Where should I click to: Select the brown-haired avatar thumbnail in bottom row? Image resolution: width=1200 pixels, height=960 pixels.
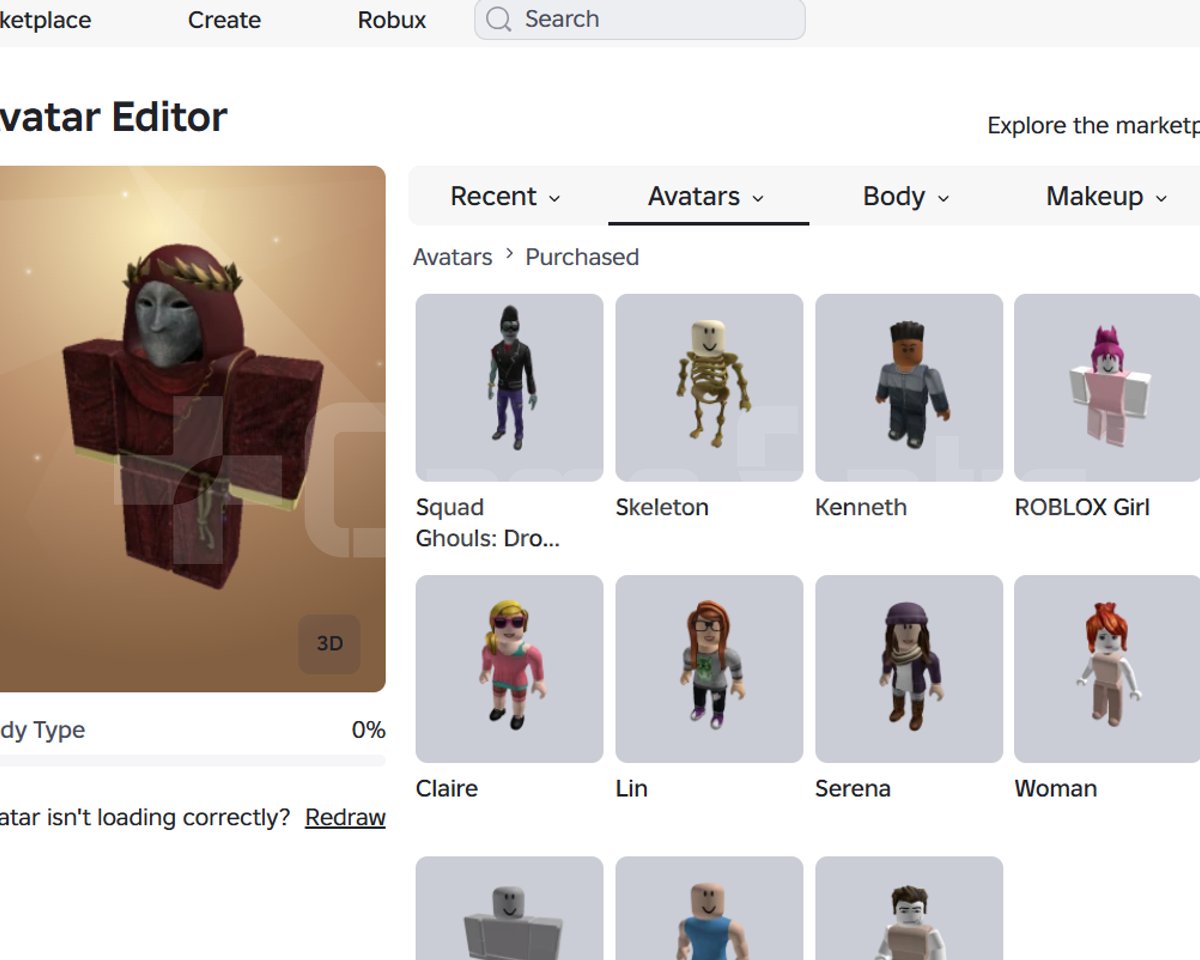(909, 908)
